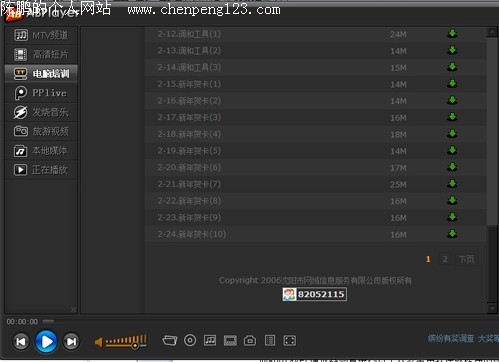Mute audio with the orange speaker icon

coord(98,342)
